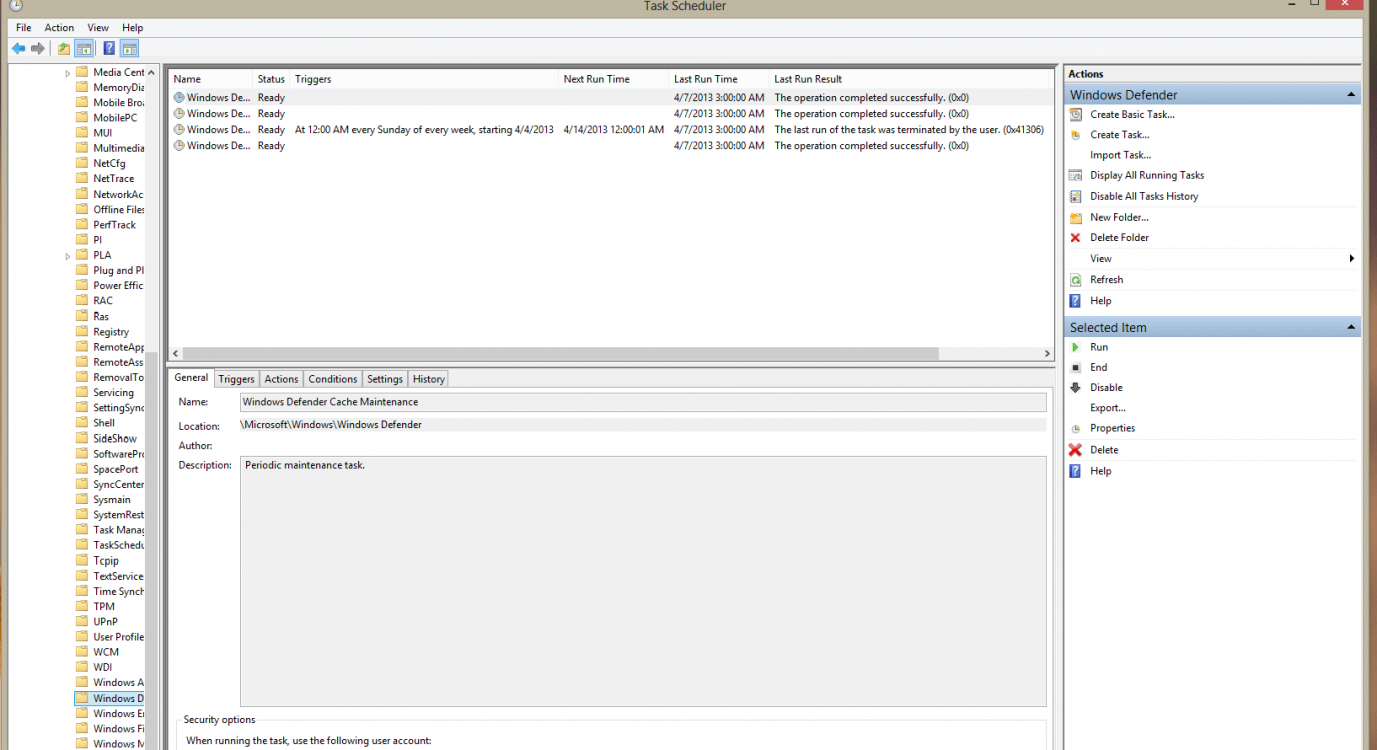The width and height of the screenshot is (1377, 750).
Task: Select the UPnP folder in tree
Action: 97,621
